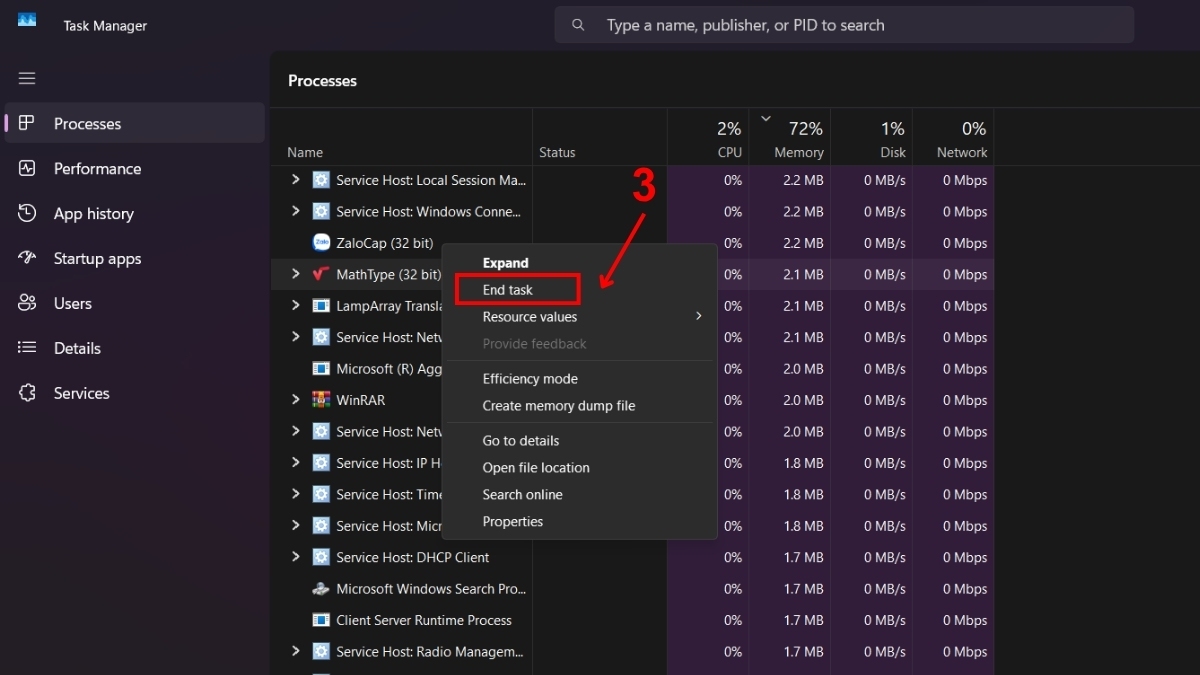The image size is (1200, 675).
Task: Expand the LampArray Translator process
Action: click(295, 306)
